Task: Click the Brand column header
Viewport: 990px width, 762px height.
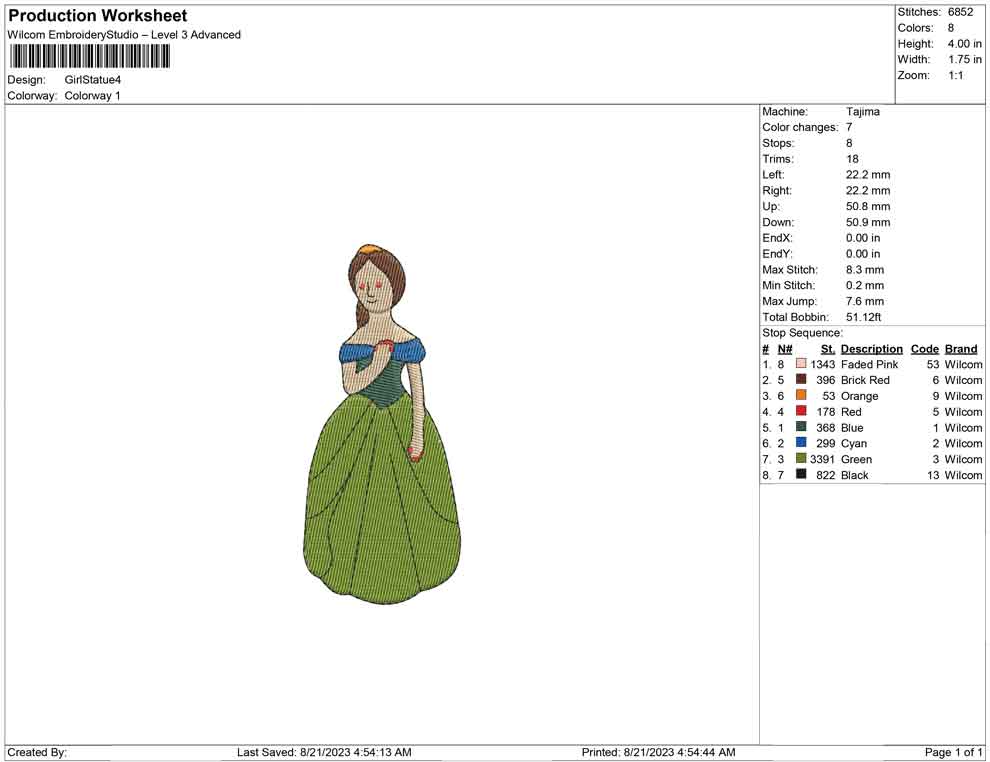Action: (x=961, y=349)
